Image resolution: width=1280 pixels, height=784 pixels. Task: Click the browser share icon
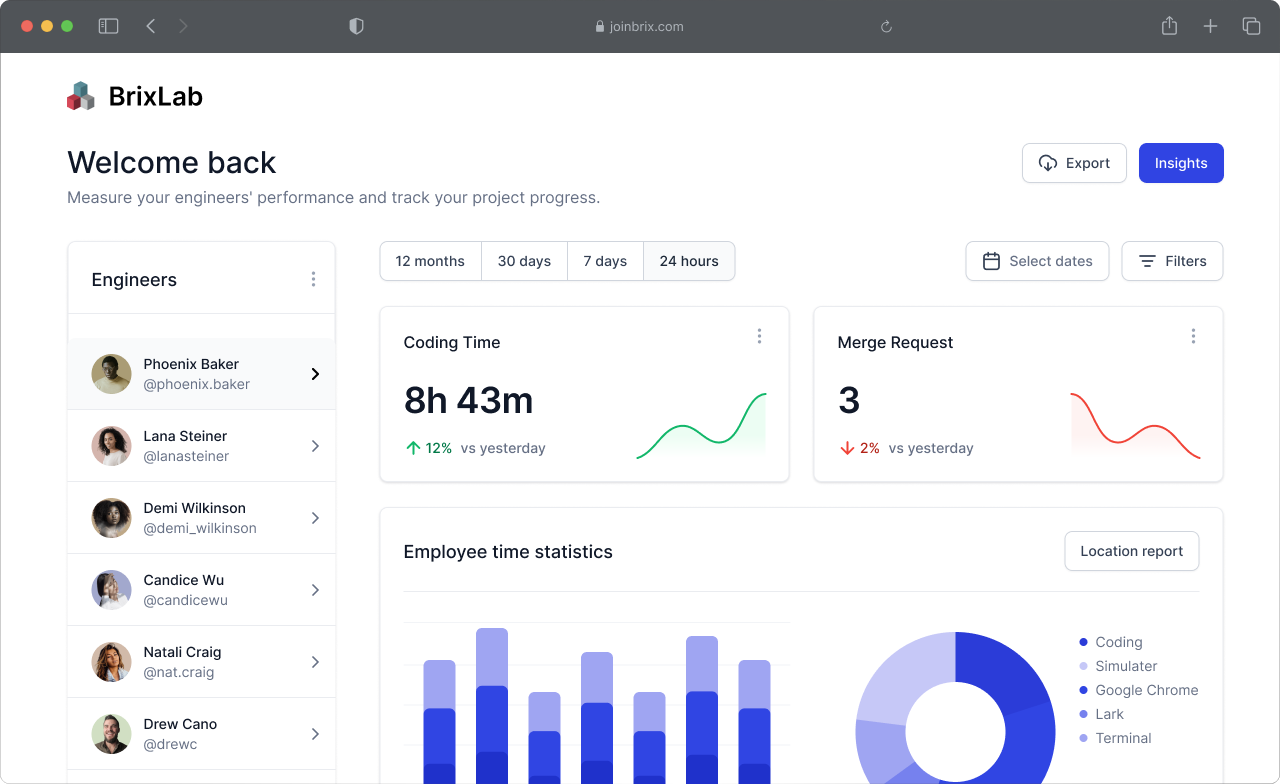pyautogui.click(x=1169, y=26)
